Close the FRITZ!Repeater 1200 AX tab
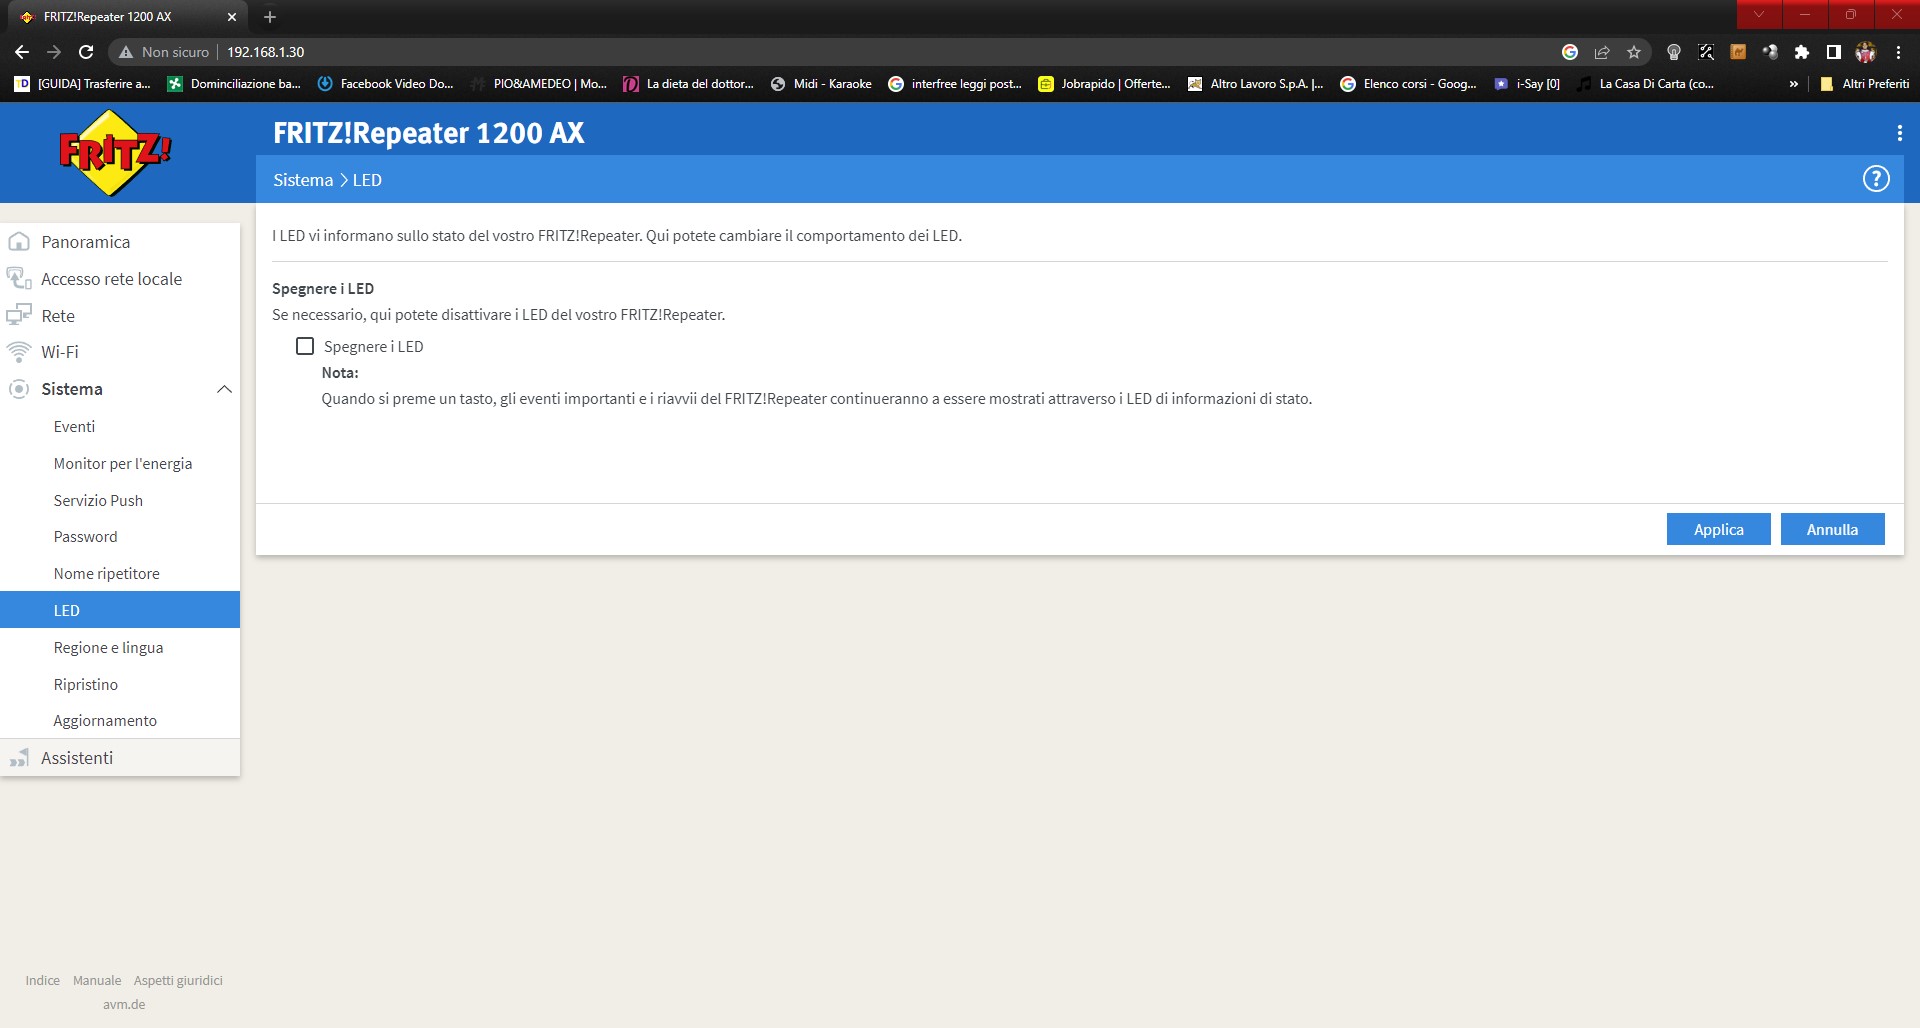 [x=232, y=17]
